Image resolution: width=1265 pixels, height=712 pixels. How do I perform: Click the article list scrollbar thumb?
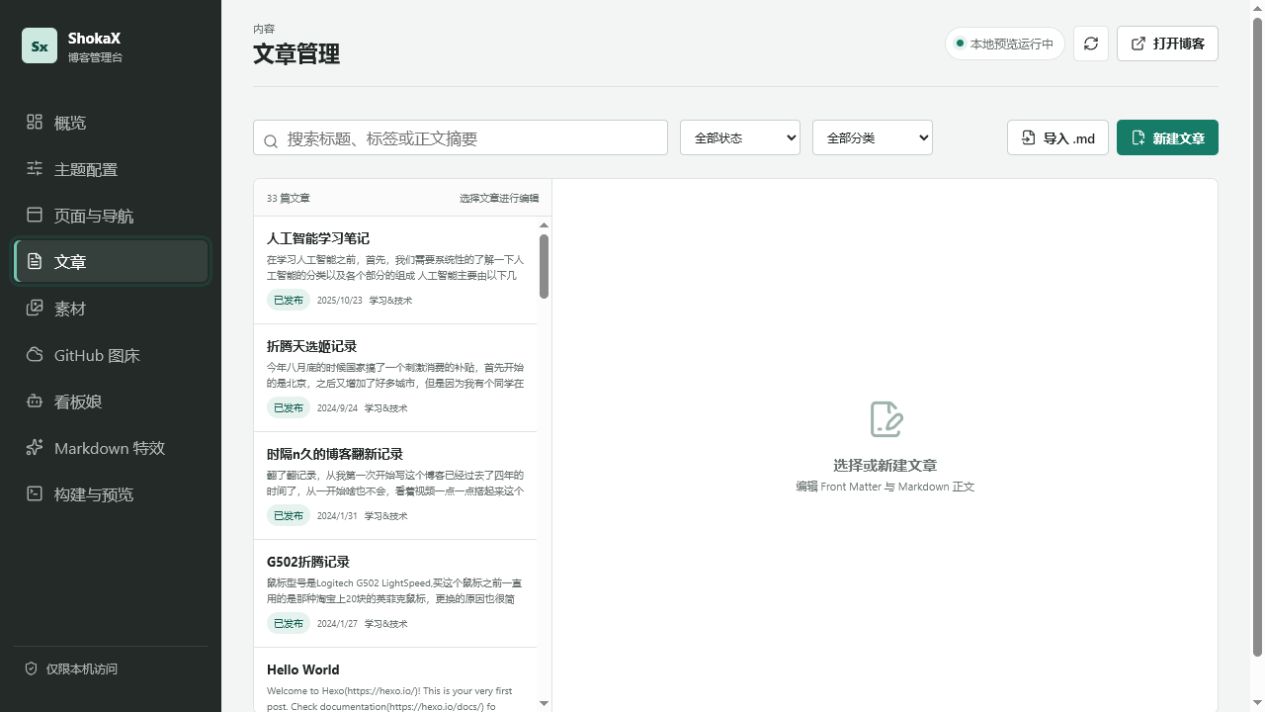(x=544, y=266)
